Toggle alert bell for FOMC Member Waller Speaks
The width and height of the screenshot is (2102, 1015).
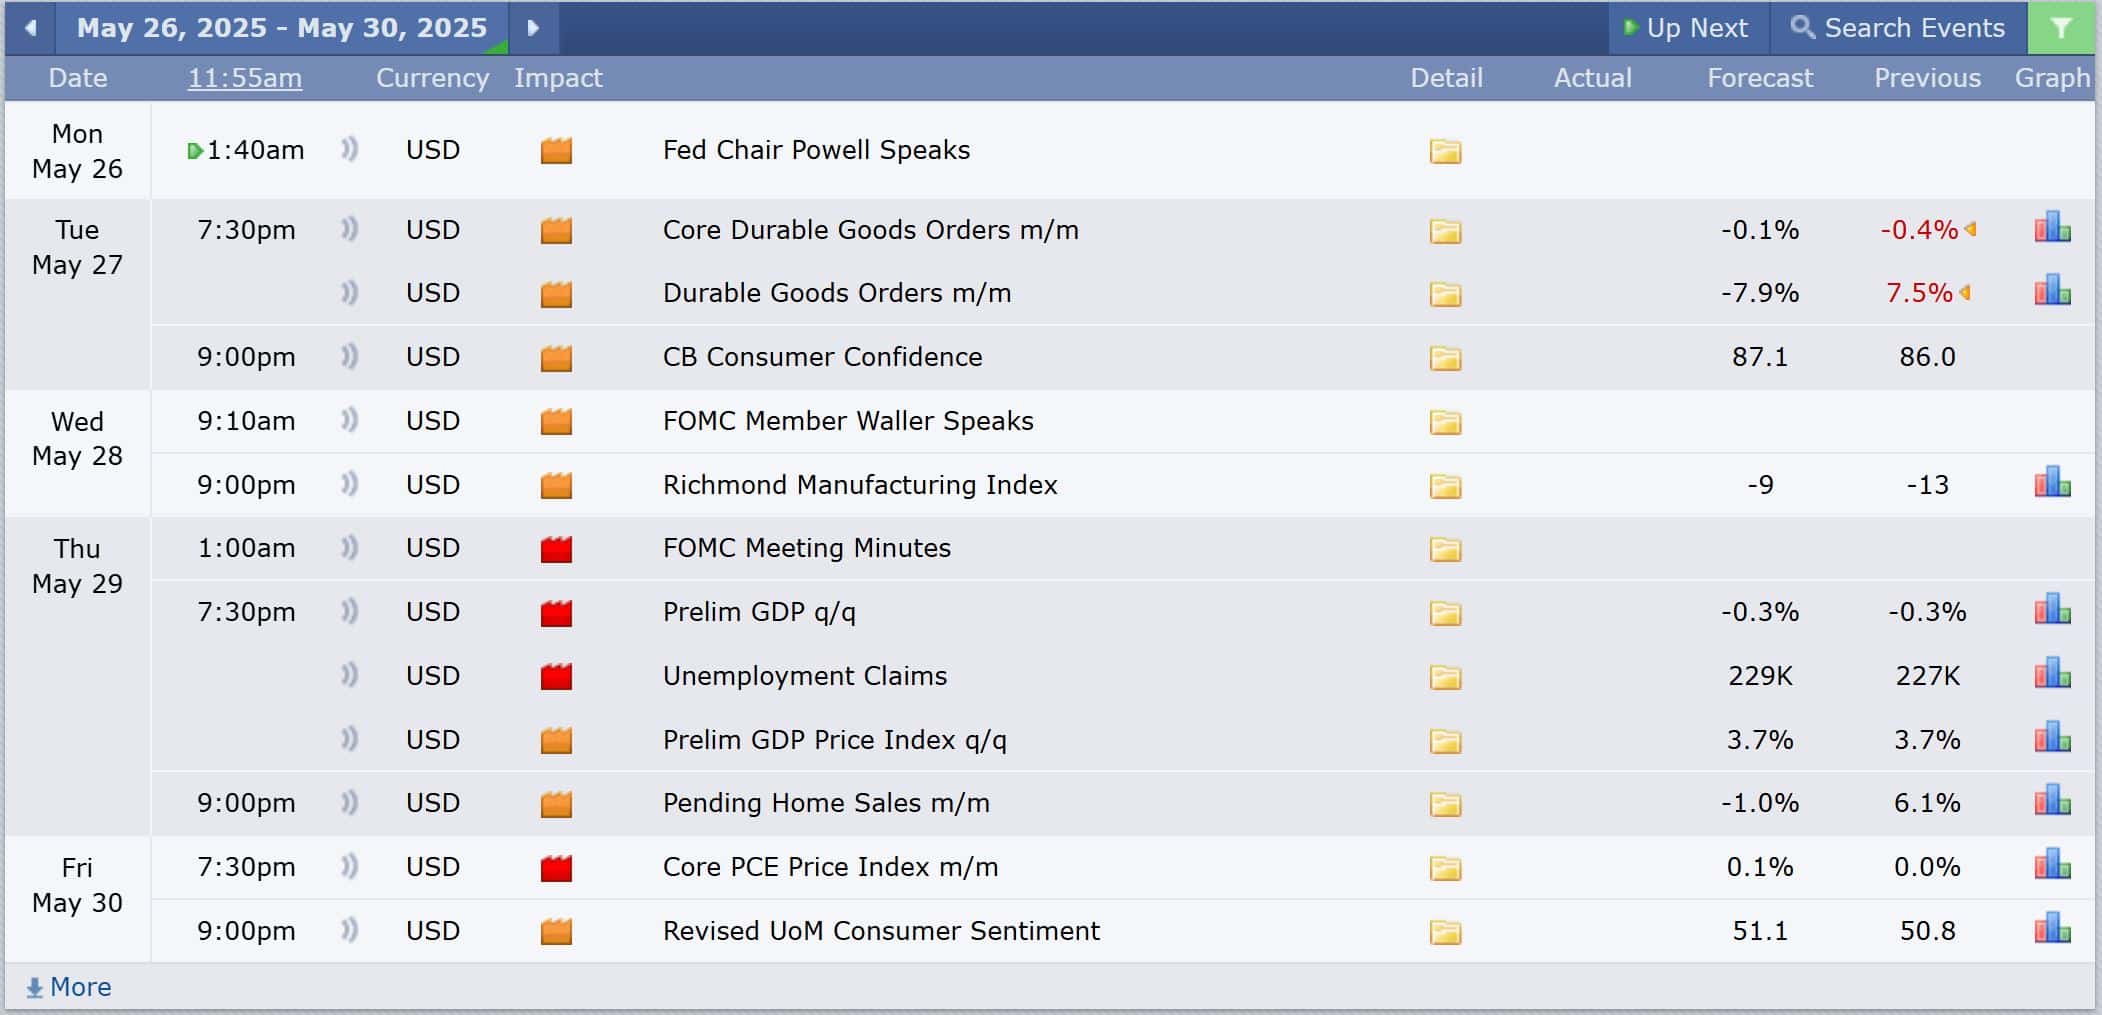click(349, 420)
